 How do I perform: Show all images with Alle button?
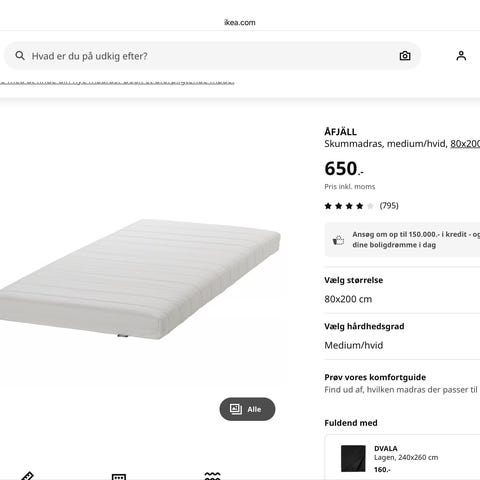(247, 409)
